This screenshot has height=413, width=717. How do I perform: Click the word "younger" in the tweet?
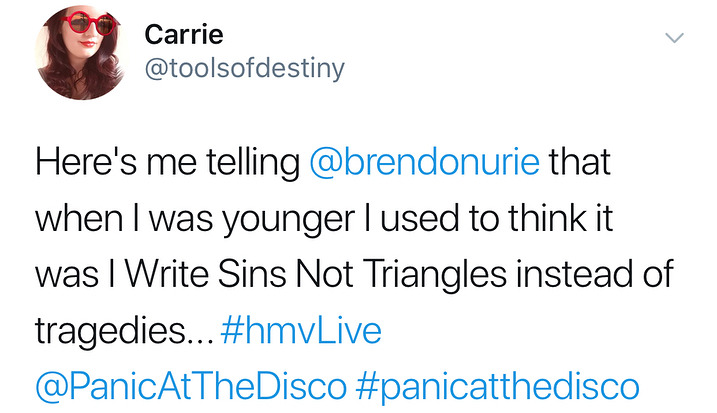coord(268,219)
